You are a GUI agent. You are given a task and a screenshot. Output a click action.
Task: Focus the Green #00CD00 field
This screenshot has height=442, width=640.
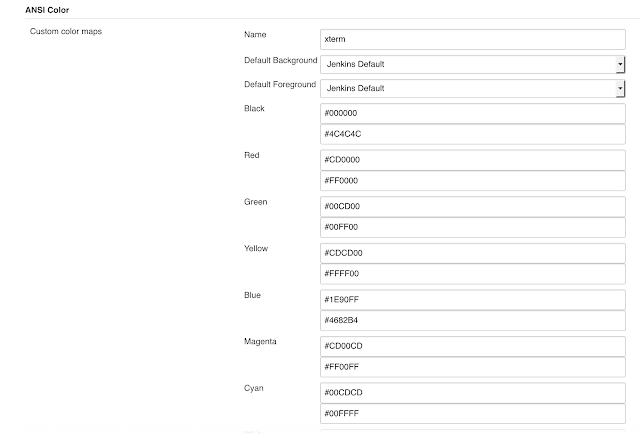(x=473, y=207)
